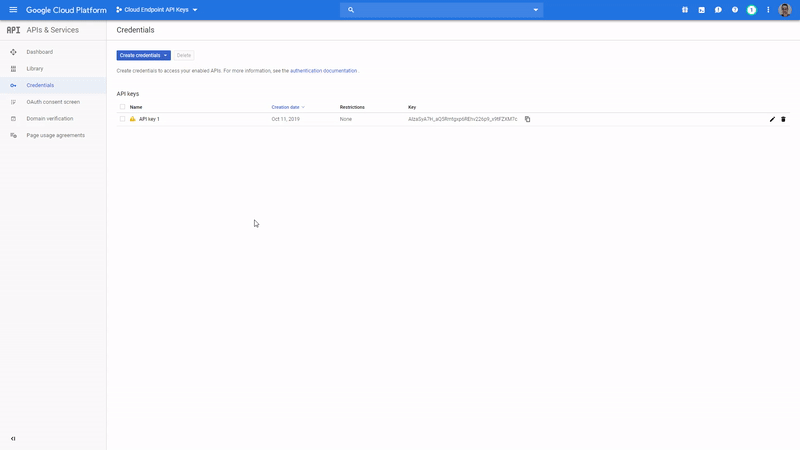Expand the search bar dropdown arrow
The height and width of the screenshot is (450, 800).
(x=536, y=10)
